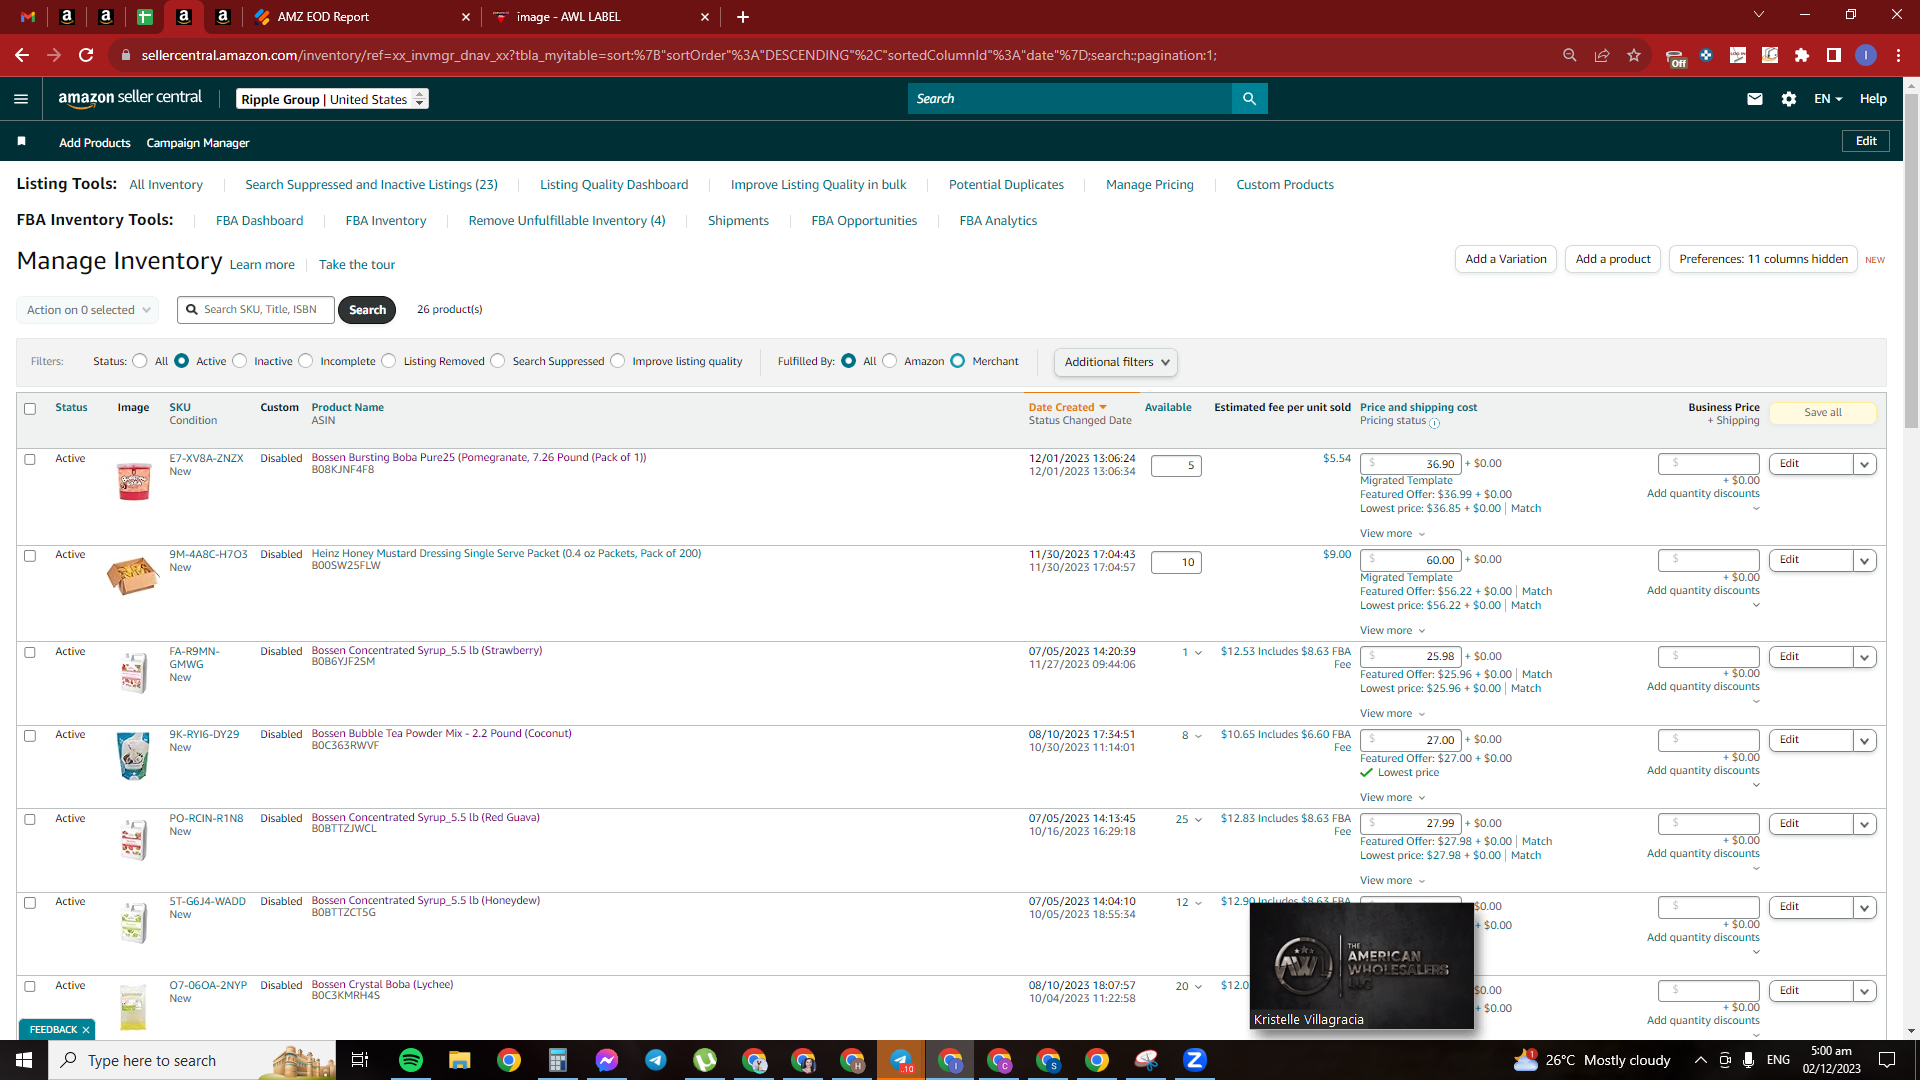Open Campaign Manager in the top bar

(x=198, y=143)
